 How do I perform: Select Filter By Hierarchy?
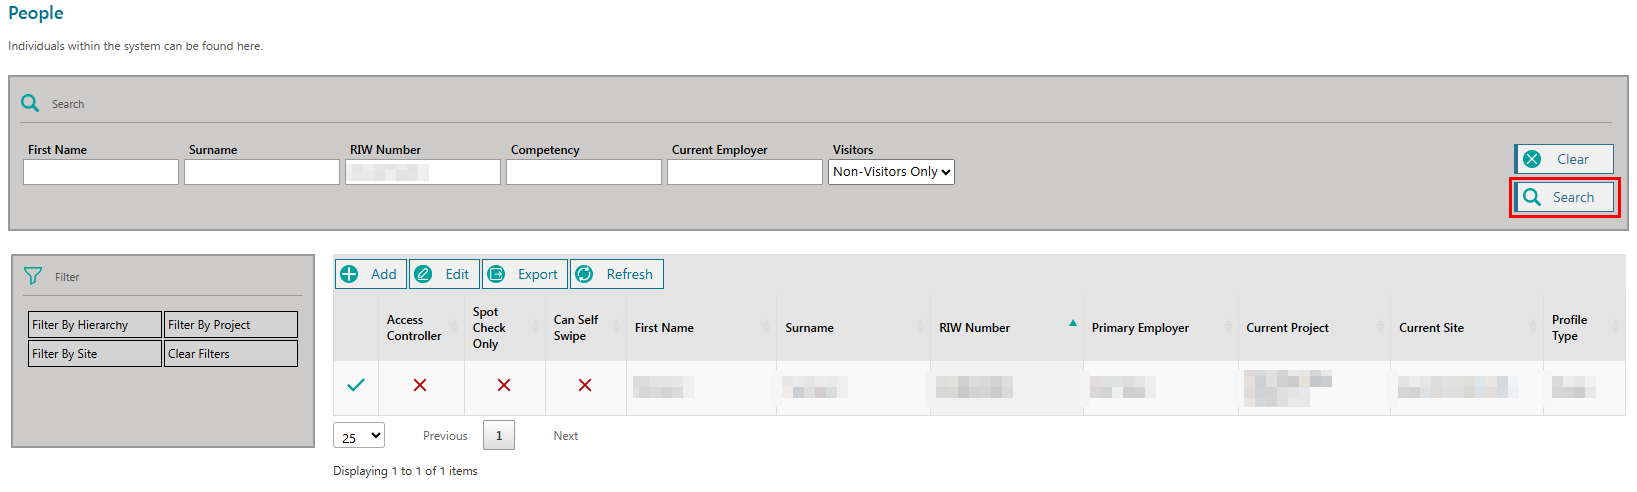95,325
